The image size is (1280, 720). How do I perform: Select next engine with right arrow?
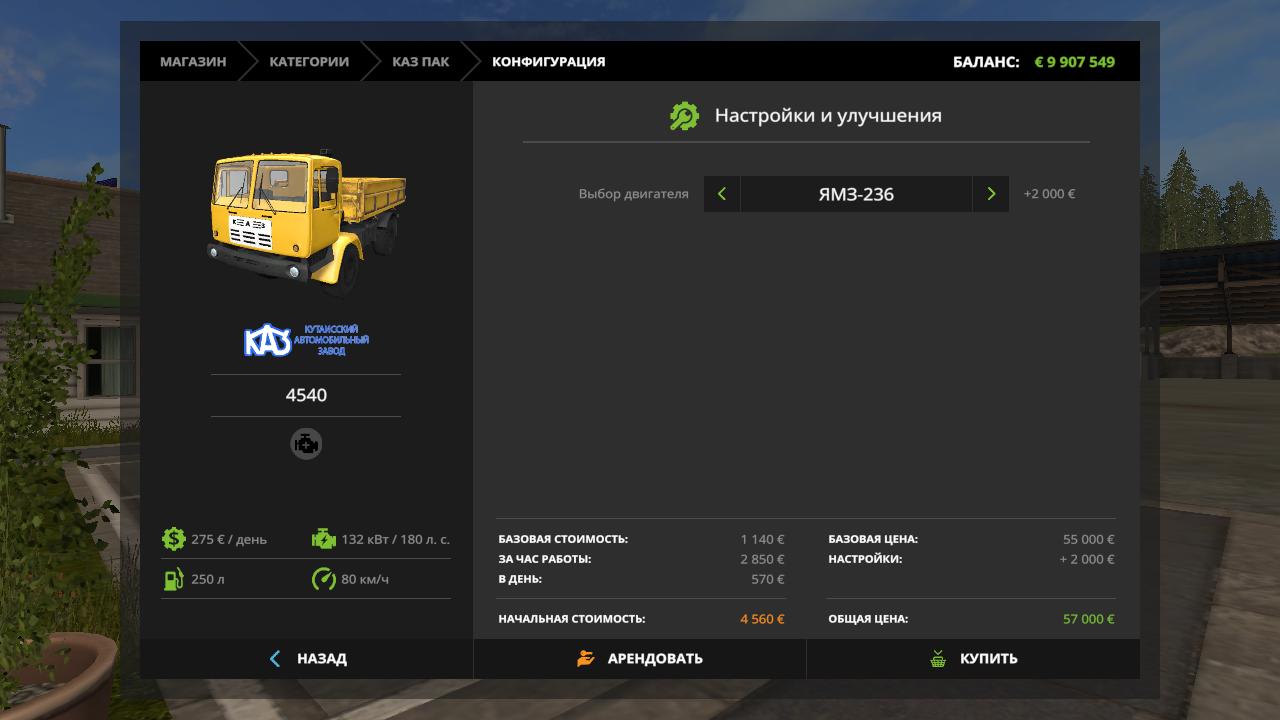(991, 194)
